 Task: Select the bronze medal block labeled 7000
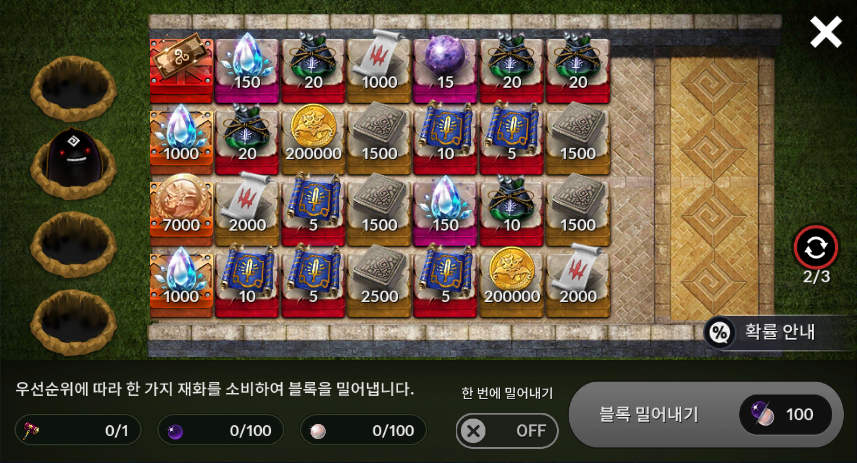181,210
